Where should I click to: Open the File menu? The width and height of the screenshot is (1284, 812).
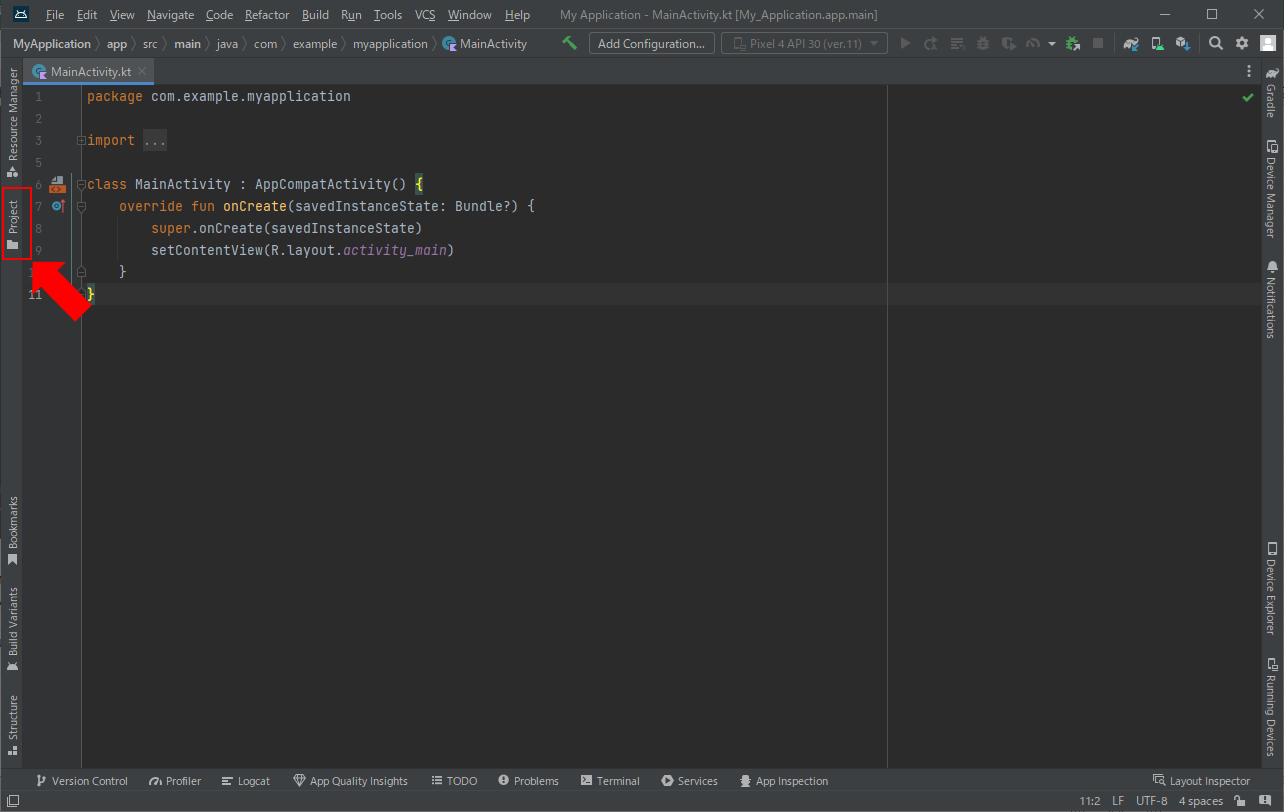55,15
